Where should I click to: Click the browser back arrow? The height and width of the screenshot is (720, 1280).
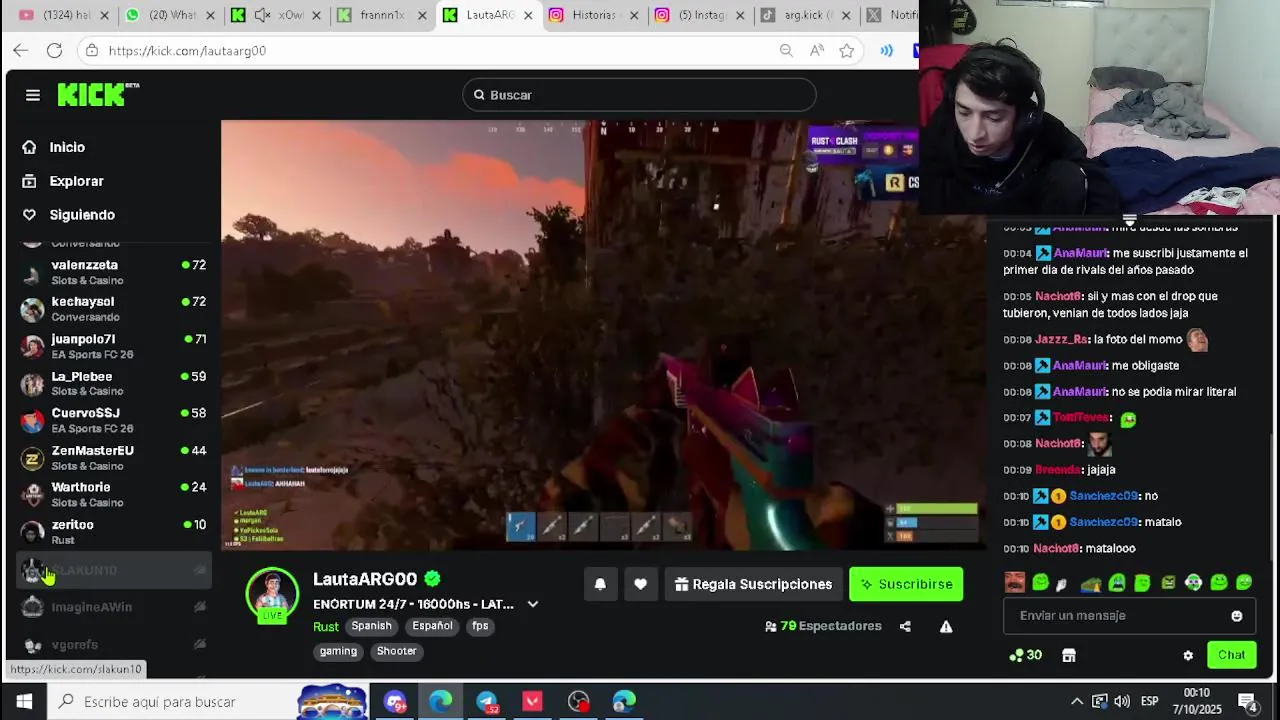(x=21, y=50)
